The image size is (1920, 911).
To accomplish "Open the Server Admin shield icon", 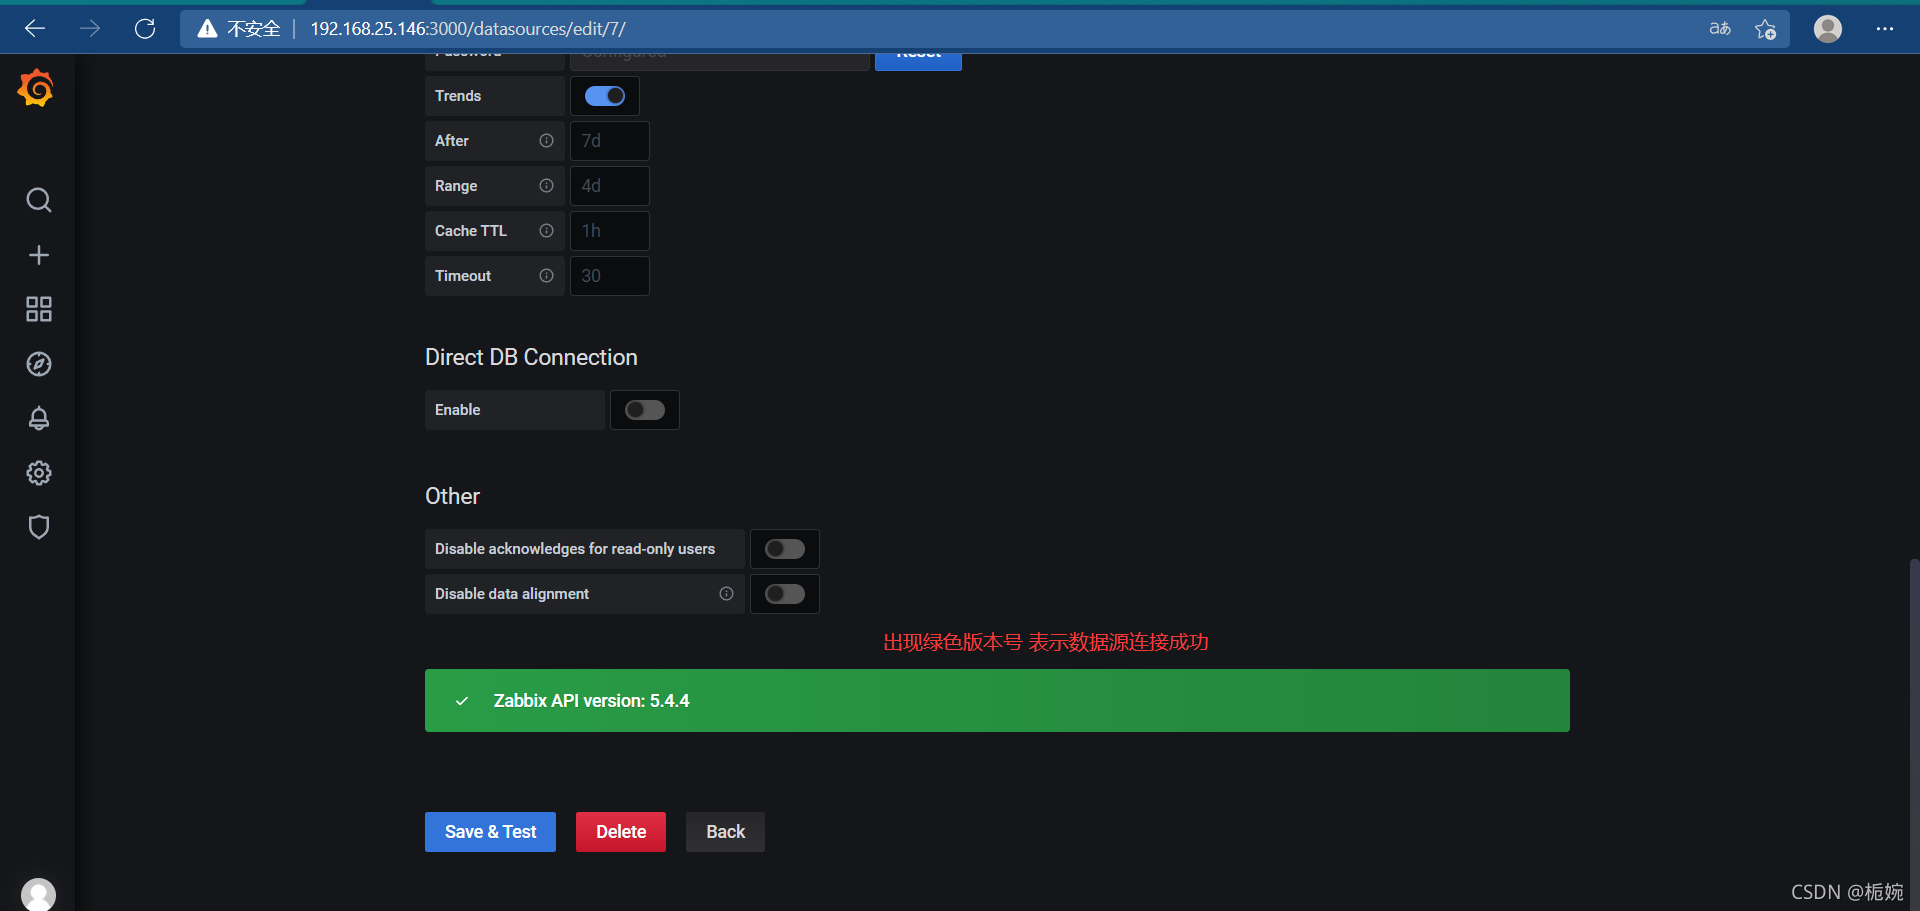I will 39,527.
